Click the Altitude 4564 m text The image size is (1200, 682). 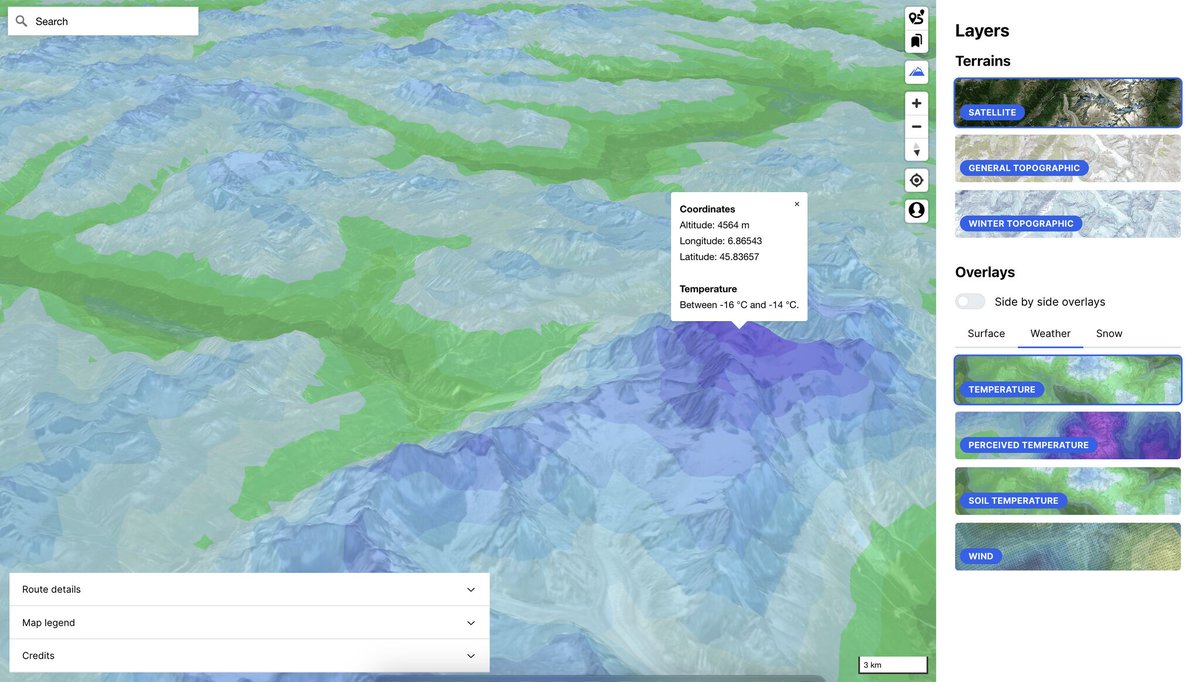pos(714,225)
